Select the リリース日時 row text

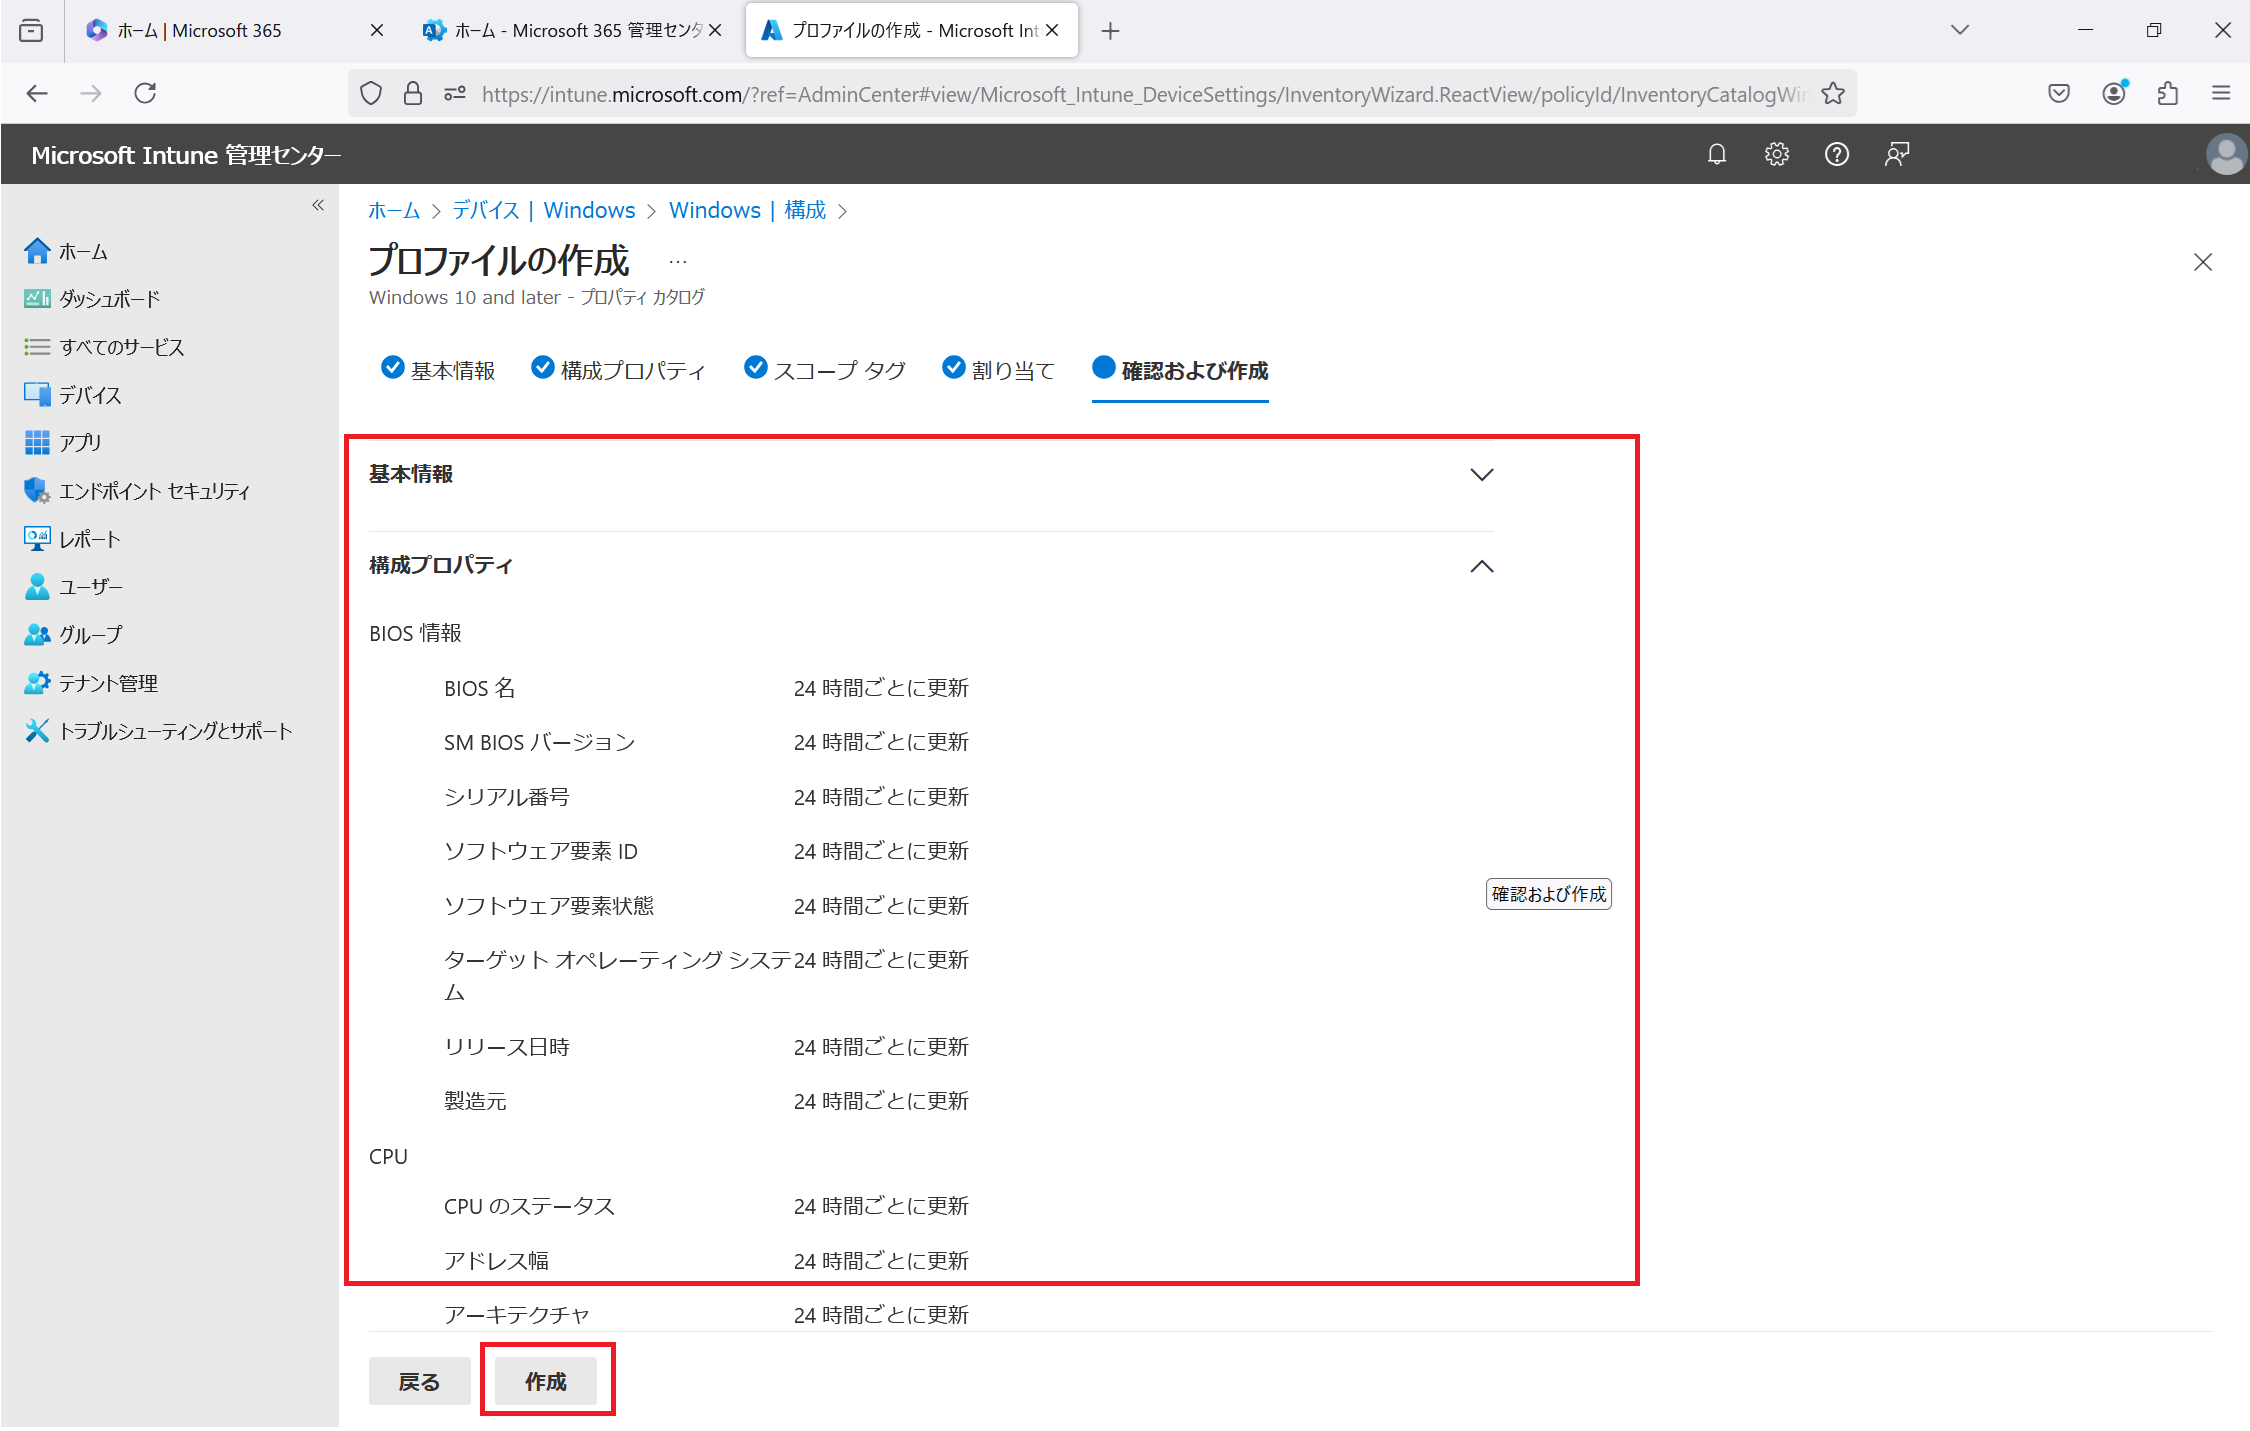tap(507, 1047)
